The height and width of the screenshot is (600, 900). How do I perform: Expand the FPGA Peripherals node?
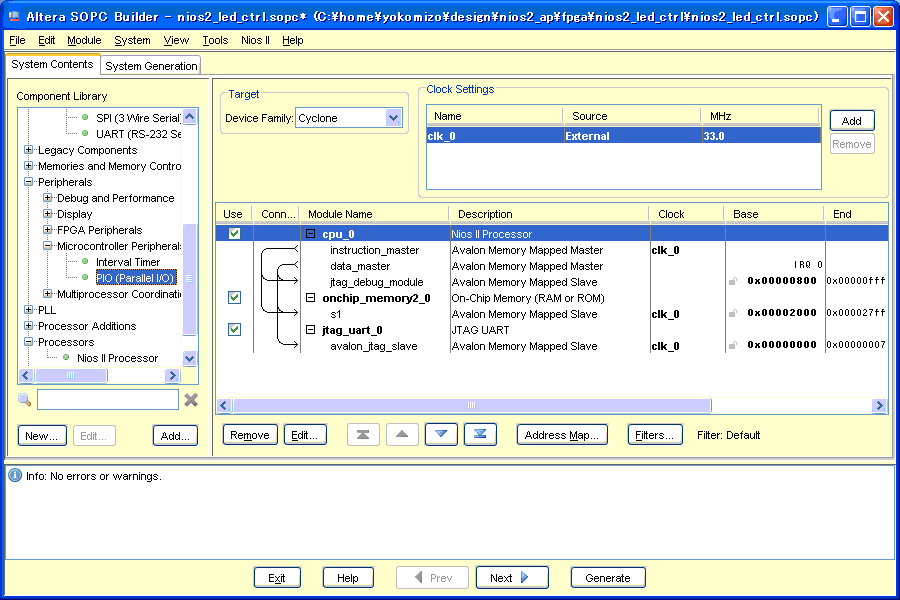click(48, 230)
